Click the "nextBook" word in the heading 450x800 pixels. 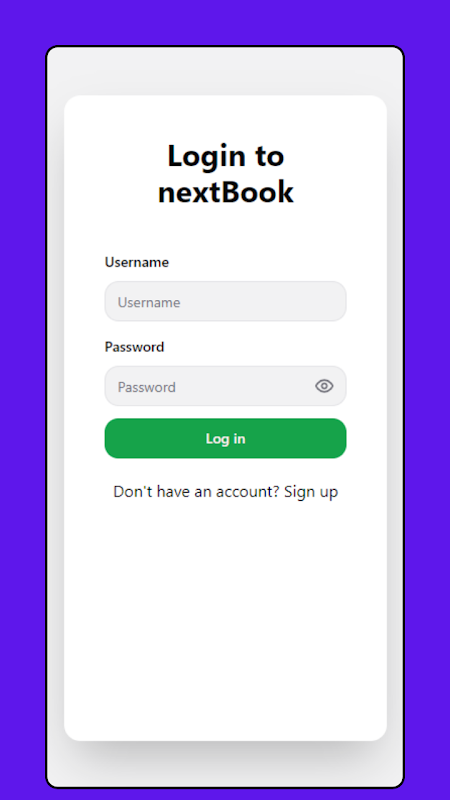(226, 192)
